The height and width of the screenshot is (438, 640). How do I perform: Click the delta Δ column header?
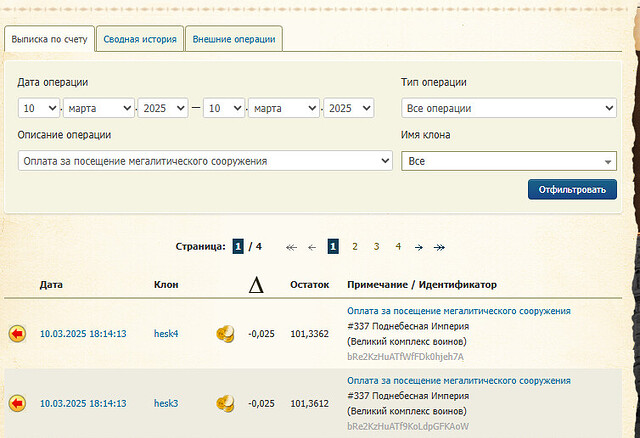point(256,285)
